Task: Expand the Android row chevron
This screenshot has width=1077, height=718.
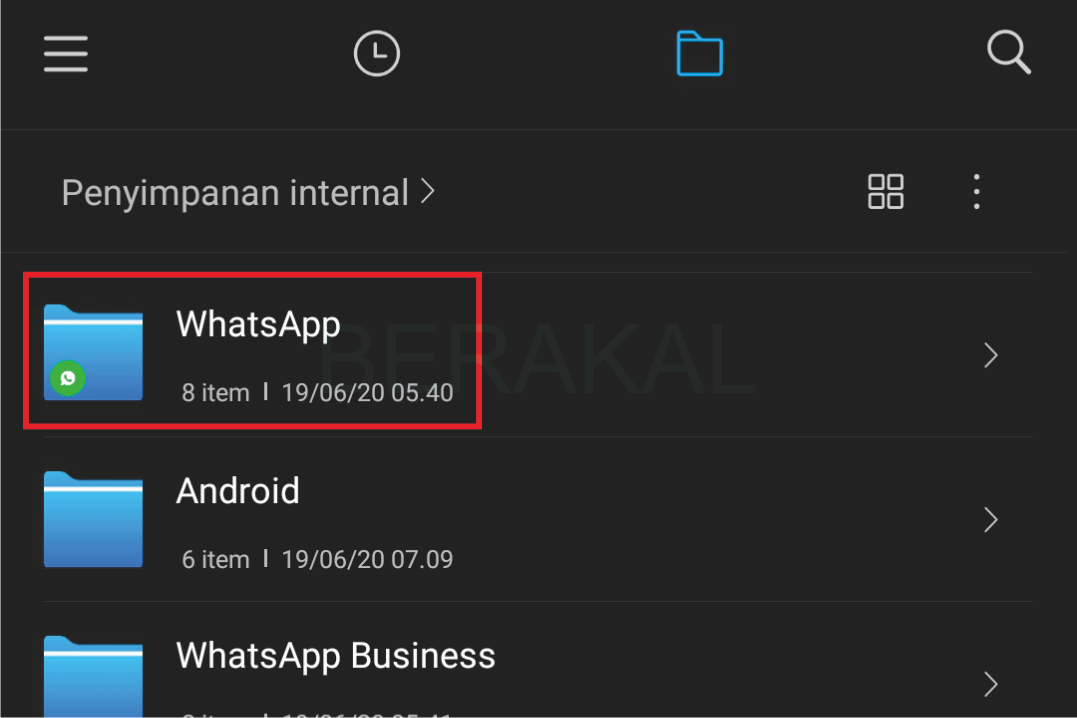Action: point(990,520)
